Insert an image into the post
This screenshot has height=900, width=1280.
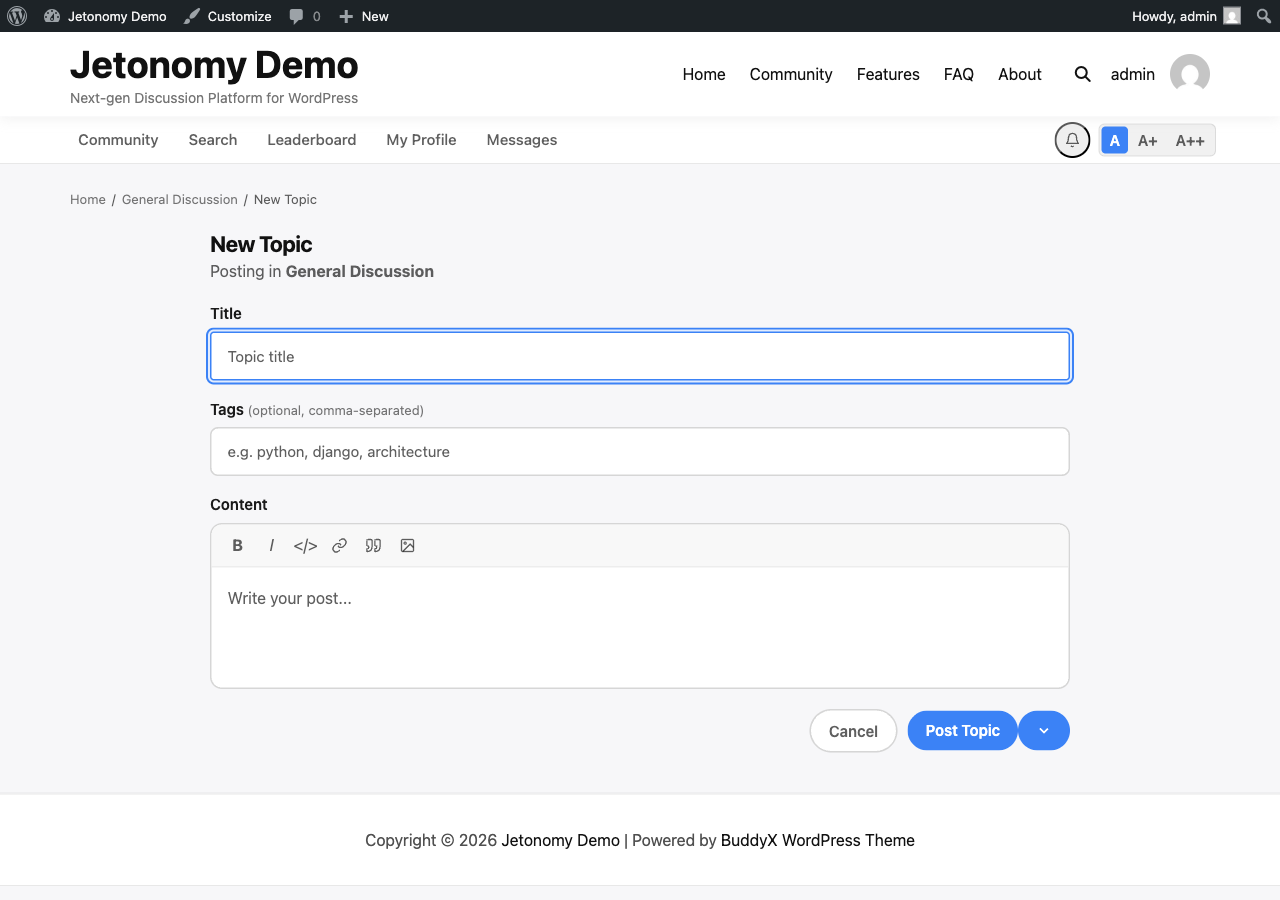pos(407,545)
